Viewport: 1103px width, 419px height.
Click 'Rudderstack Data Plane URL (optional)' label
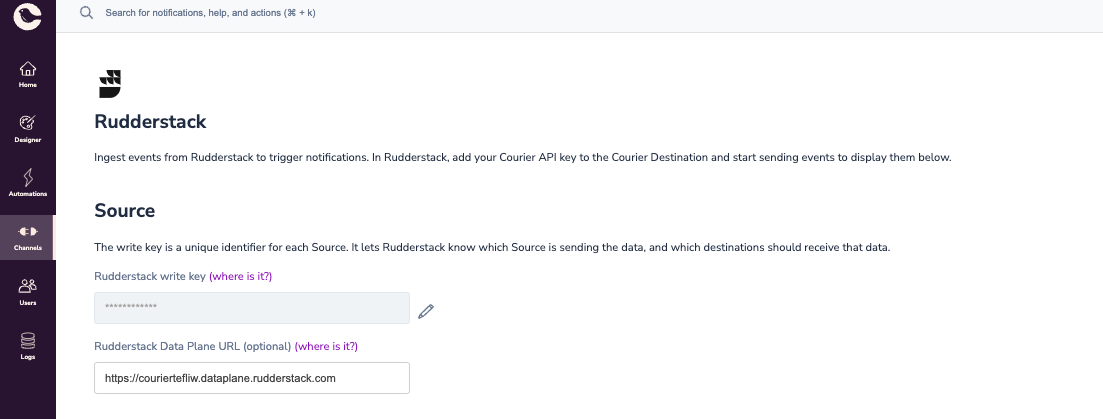point(193,346)
